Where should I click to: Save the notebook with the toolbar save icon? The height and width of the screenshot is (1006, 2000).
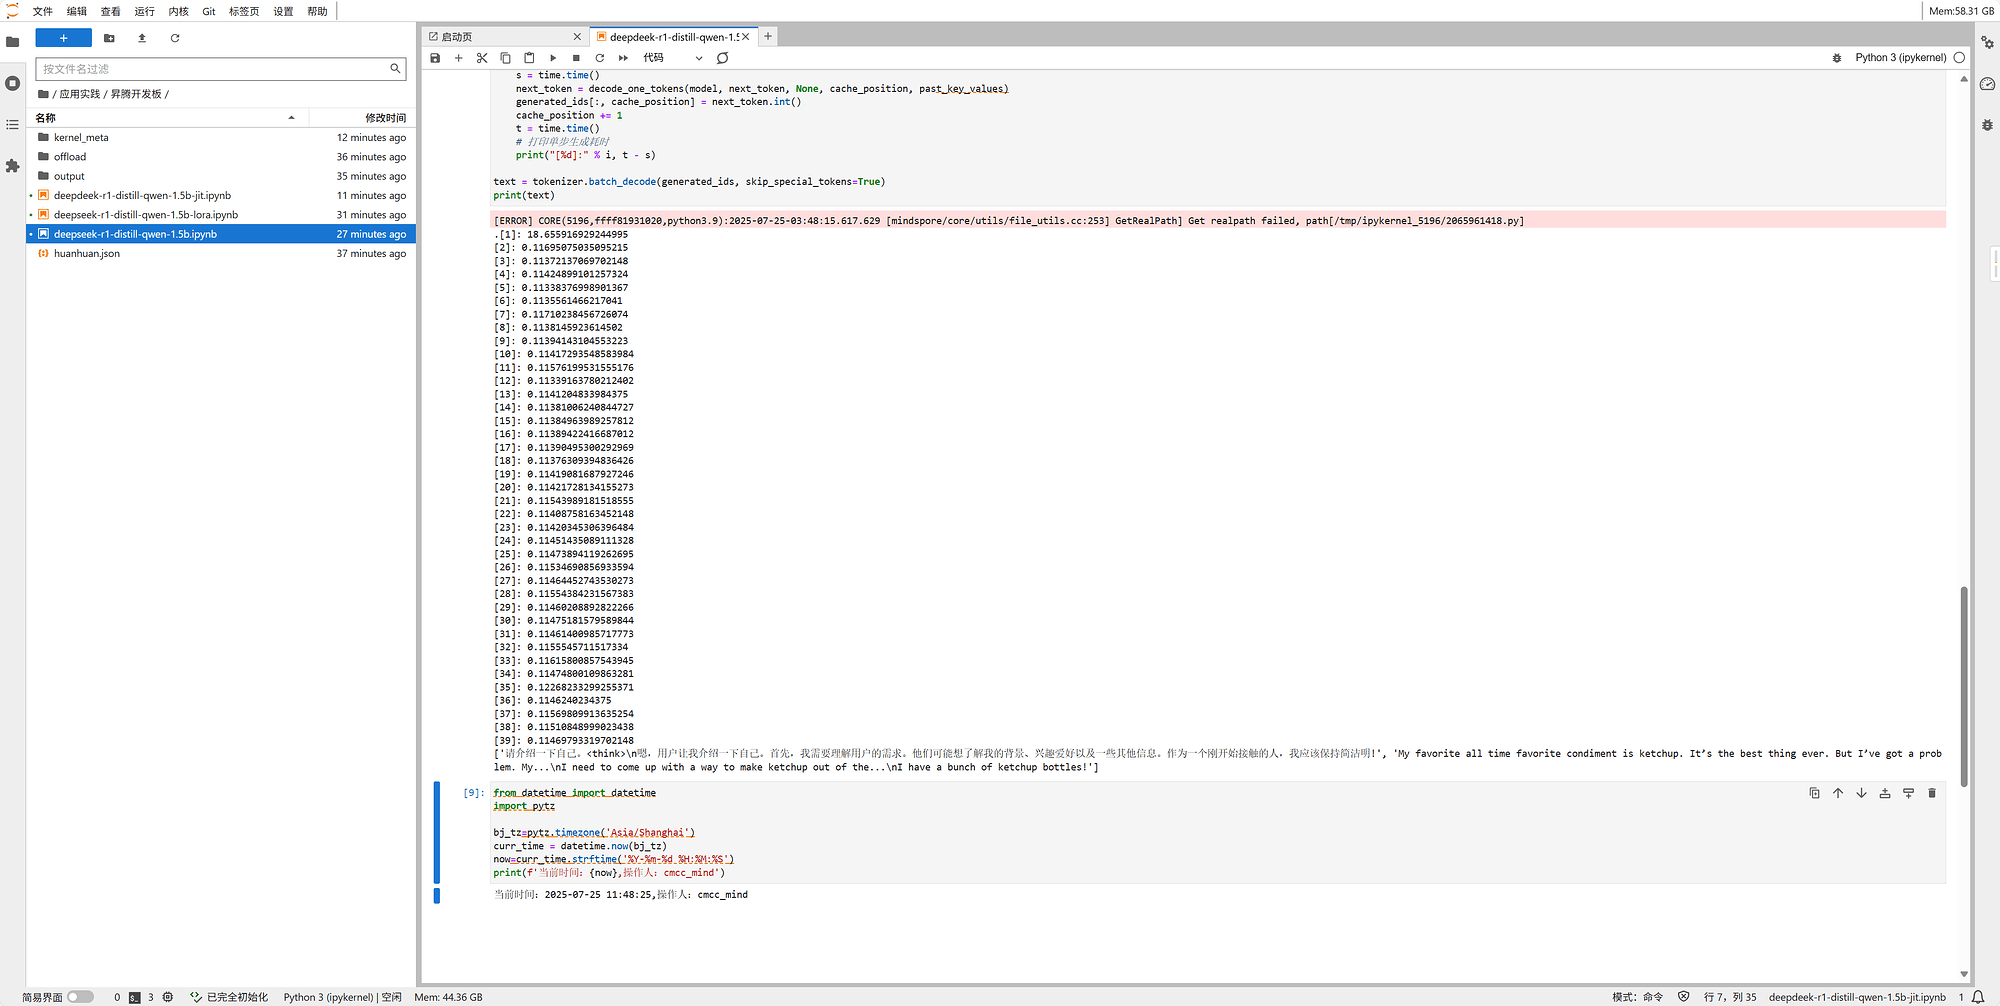[435, 58]
